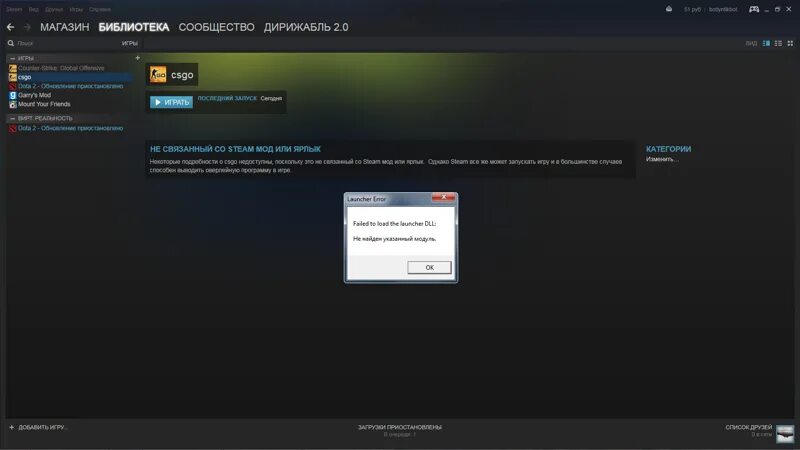800x450 pixels.
Task: Switch to list view icon
Action: [778, 43]
